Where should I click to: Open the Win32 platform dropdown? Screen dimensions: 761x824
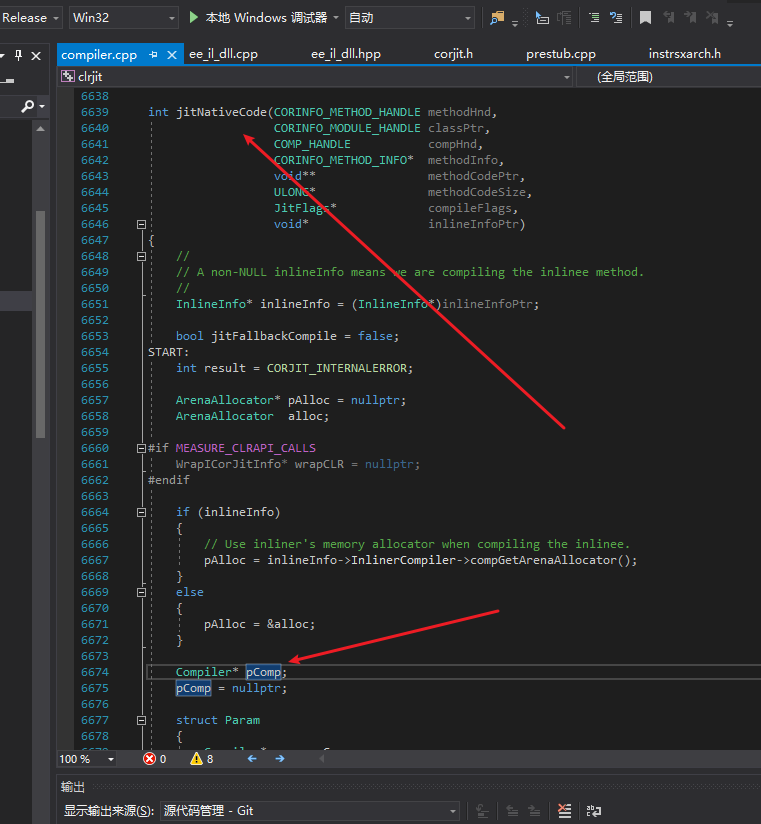124,18
